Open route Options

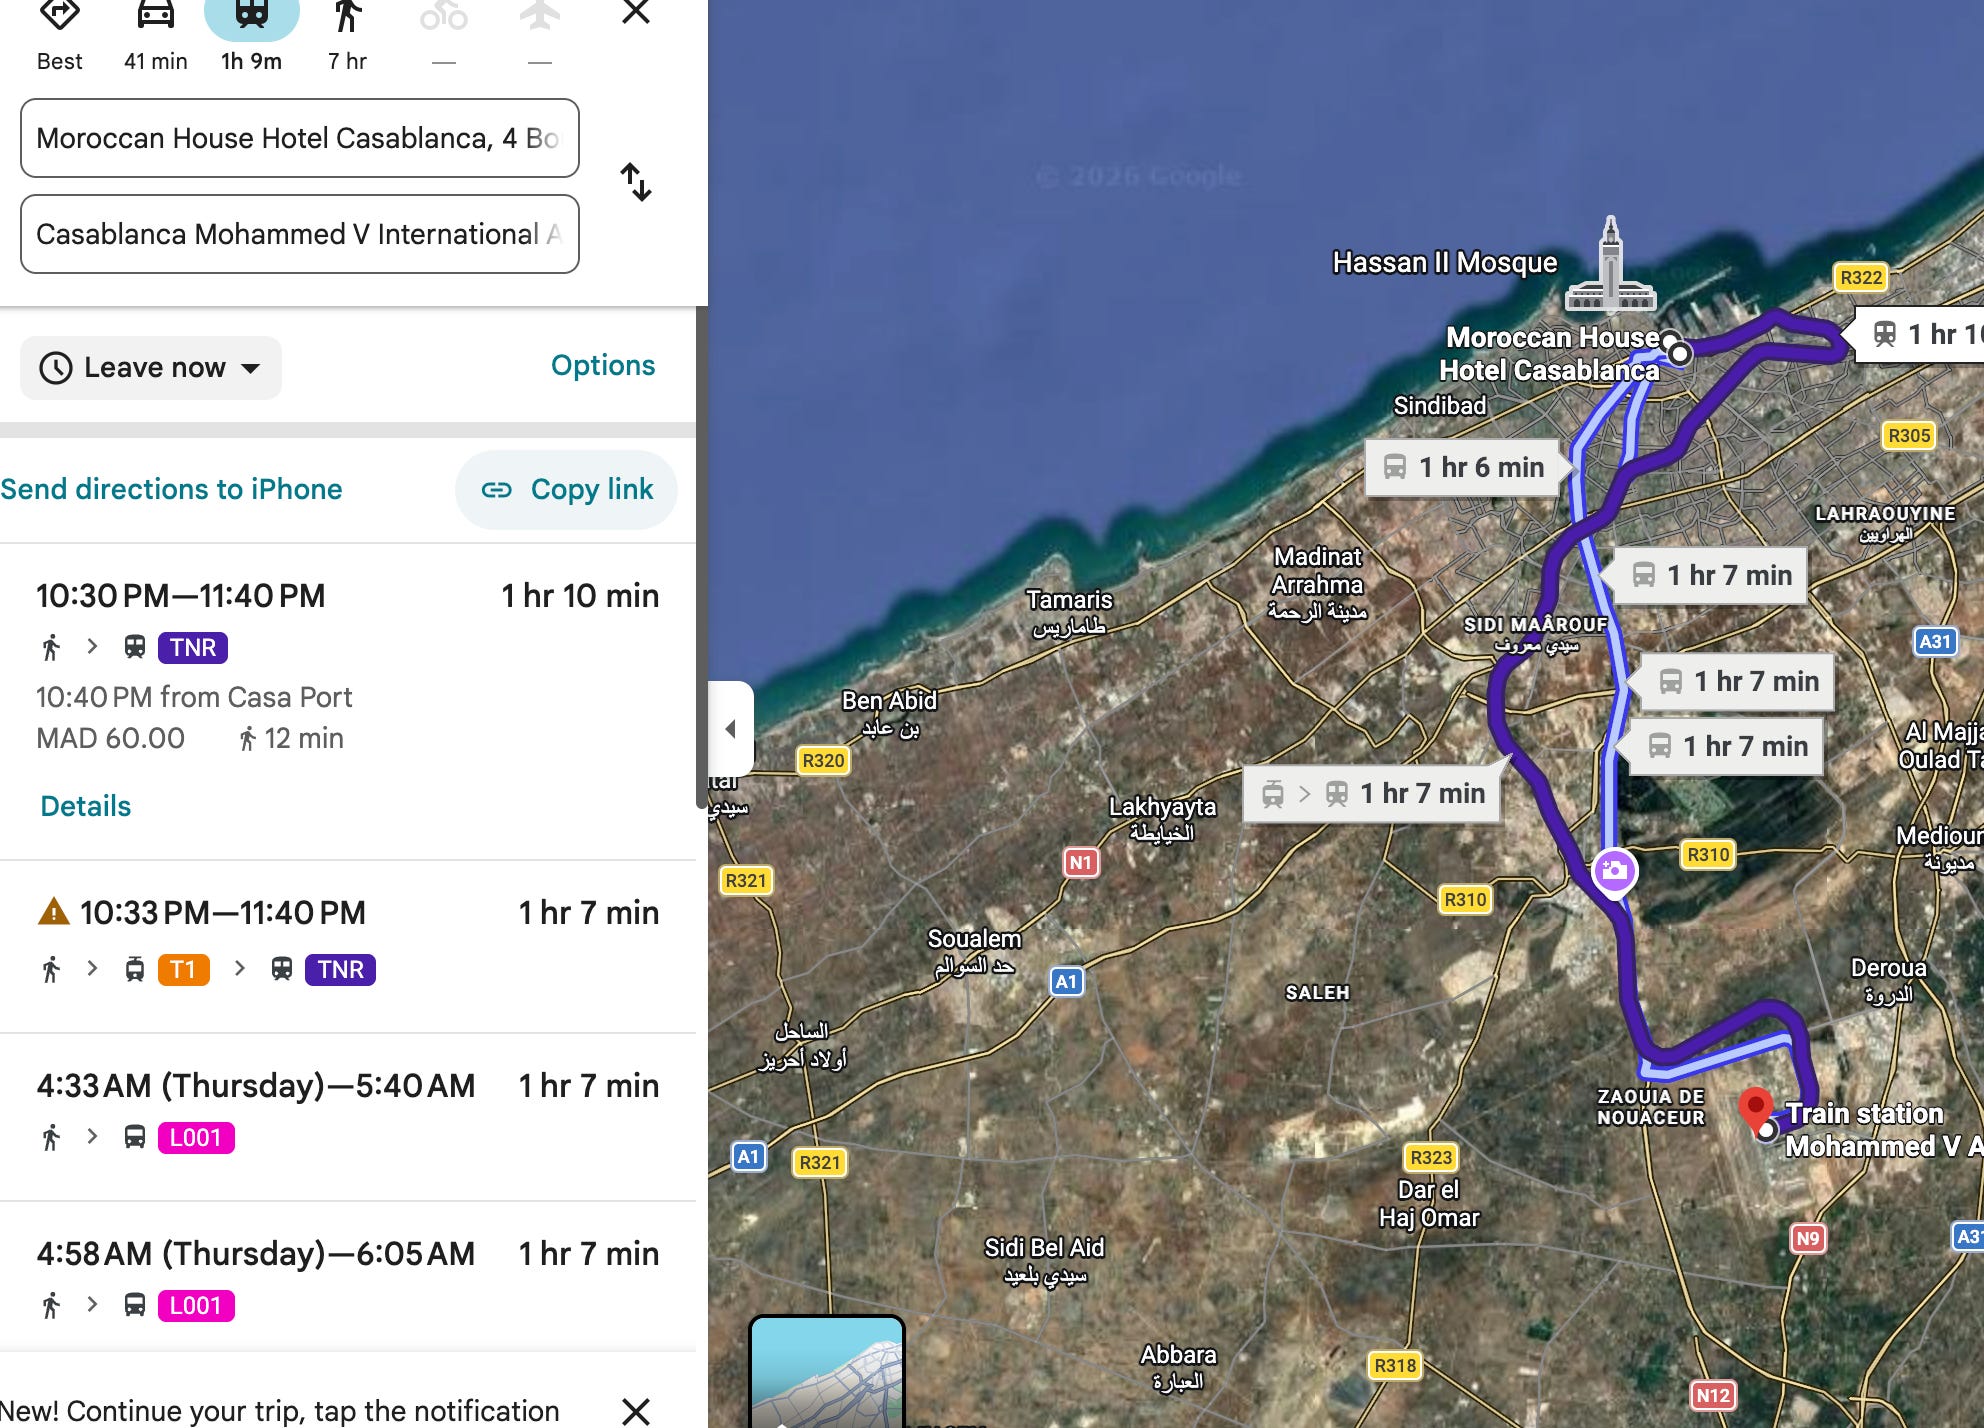click(603, 366)
